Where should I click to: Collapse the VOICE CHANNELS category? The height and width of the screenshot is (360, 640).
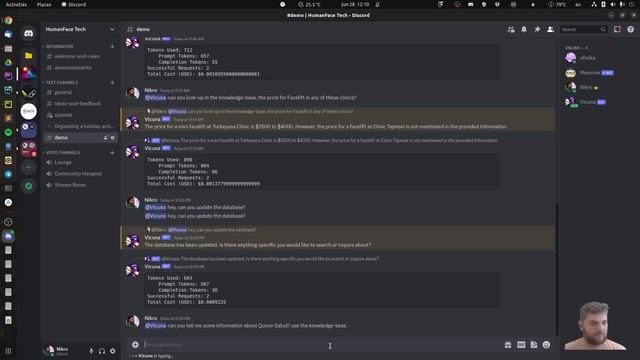pos(62,153)
